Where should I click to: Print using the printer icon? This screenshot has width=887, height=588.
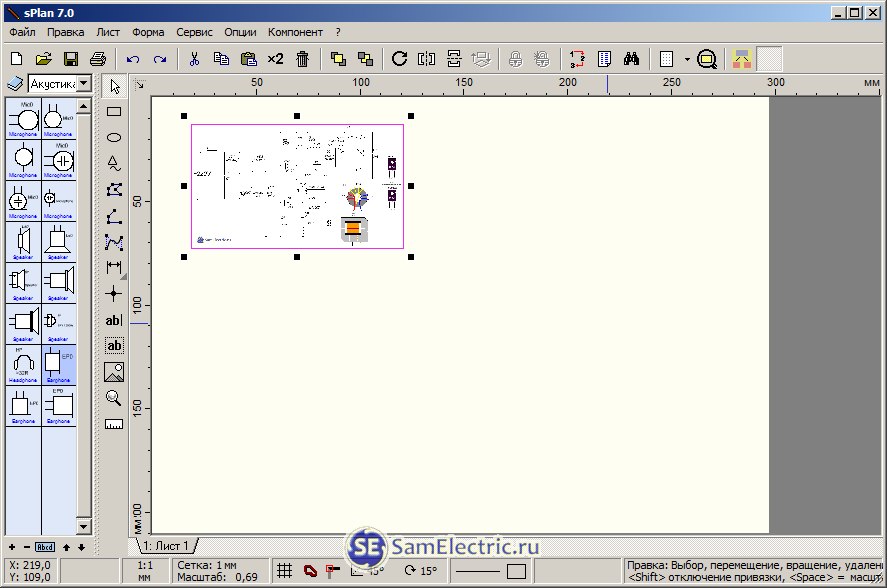[98, 59]
